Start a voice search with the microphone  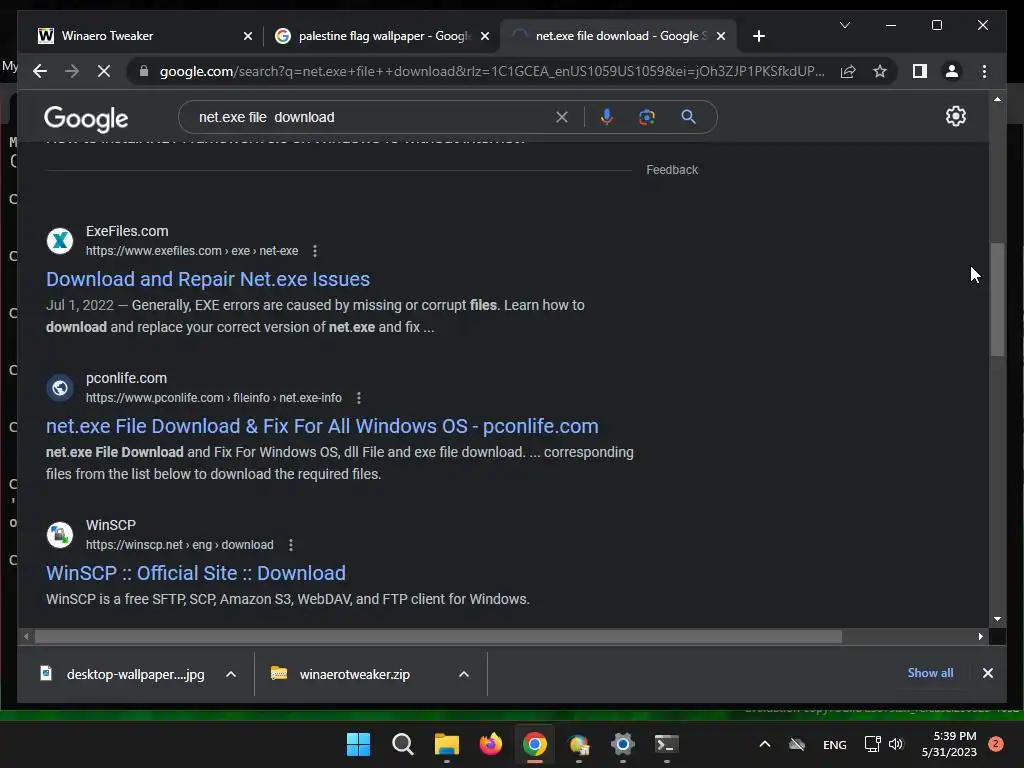point(607,117)
